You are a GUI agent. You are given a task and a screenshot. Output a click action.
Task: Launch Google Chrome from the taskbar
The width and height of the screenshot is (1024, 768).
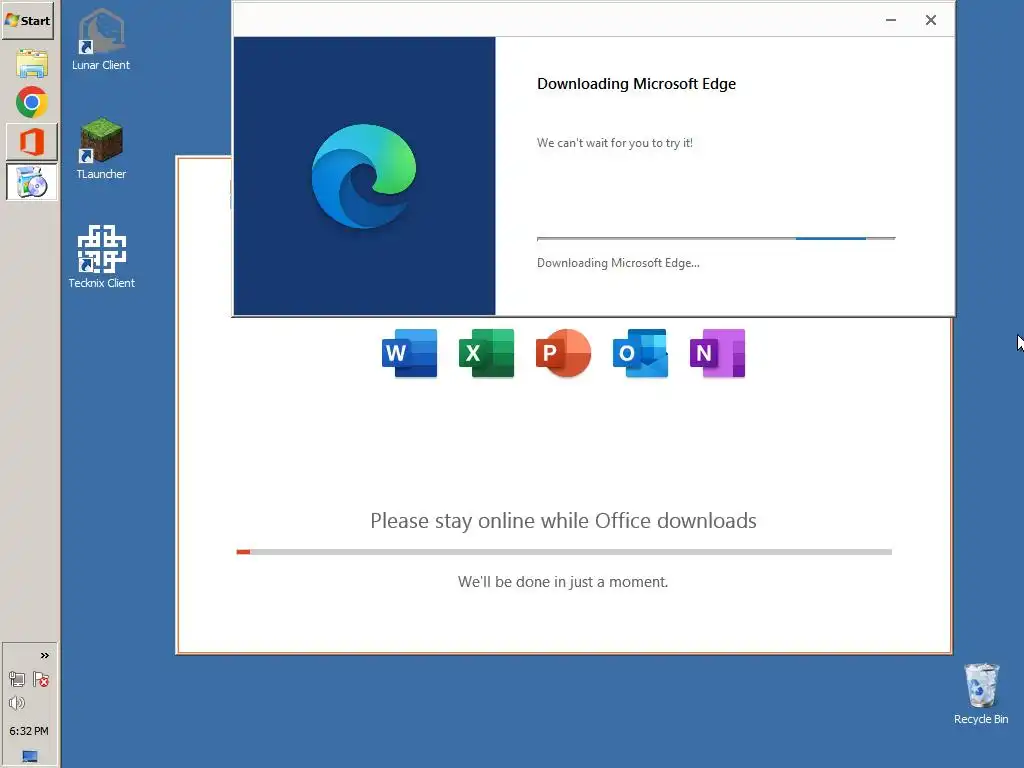point(31,103)
